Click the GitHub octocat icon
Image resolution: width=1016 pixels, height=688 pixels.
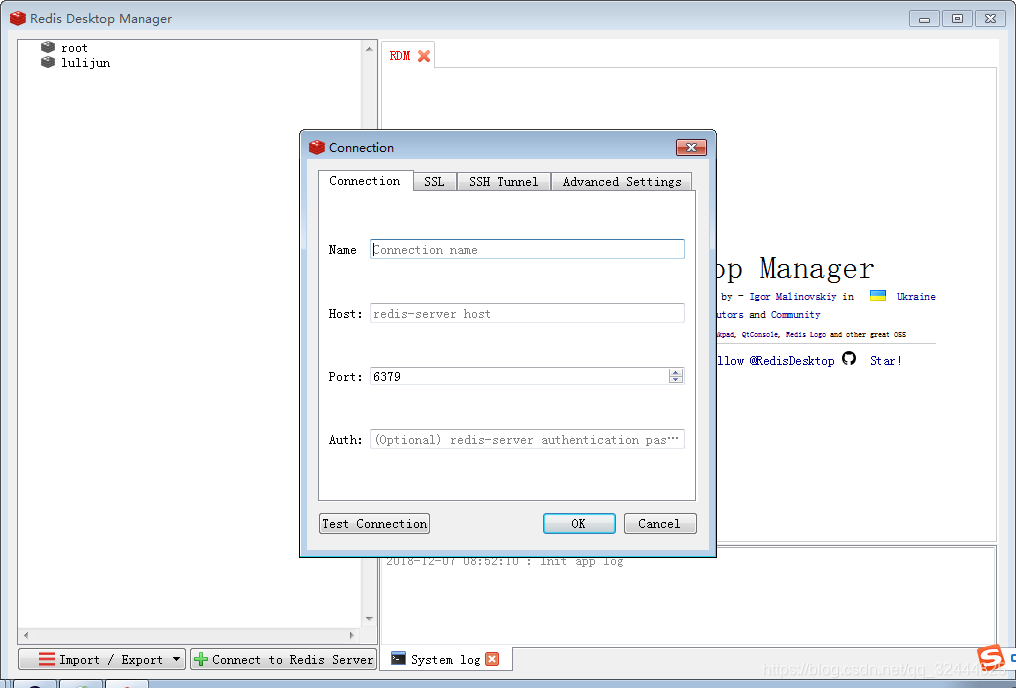tap(849, 358)
